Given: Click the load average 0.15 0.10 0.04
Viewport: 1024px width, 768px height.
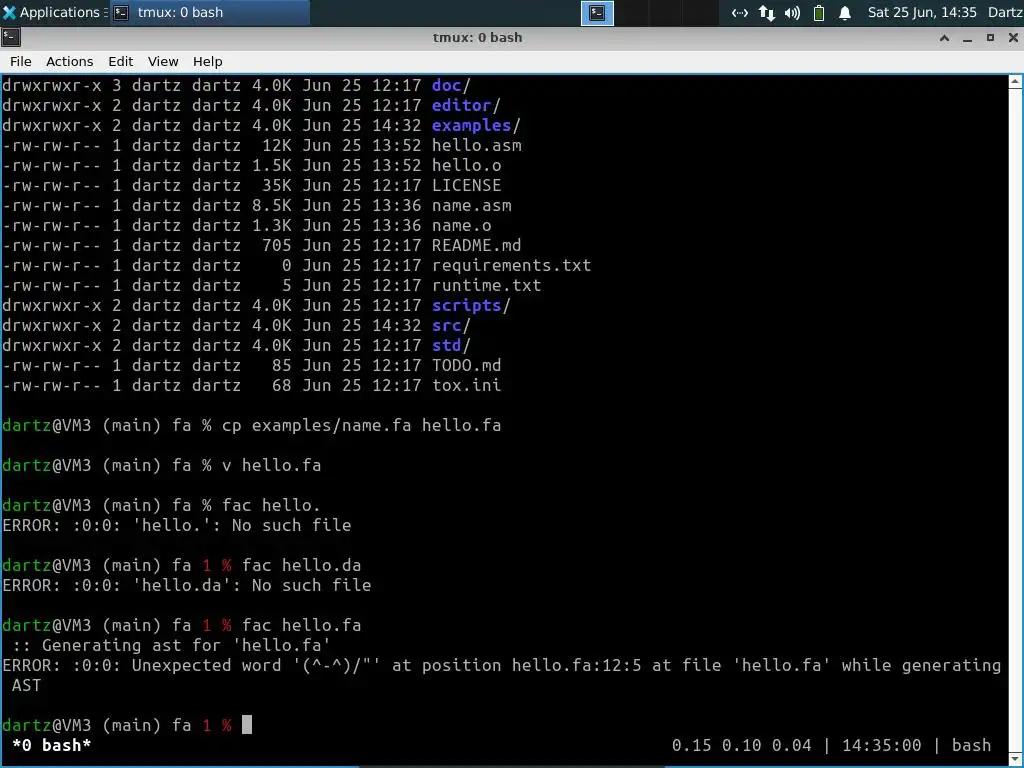Looking at the screenshot, I should 741,745.
